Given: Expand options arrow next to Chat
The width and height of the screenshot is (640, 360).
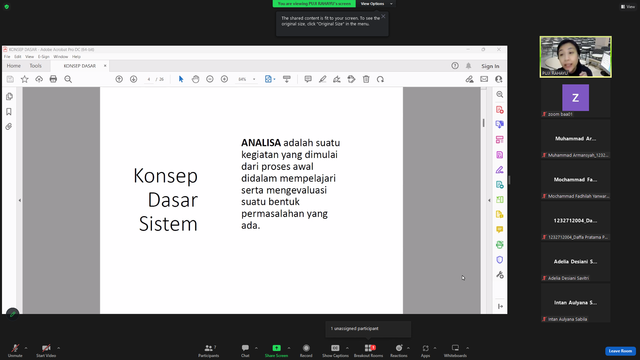Looking at the screenshot, I should [256, 348].
